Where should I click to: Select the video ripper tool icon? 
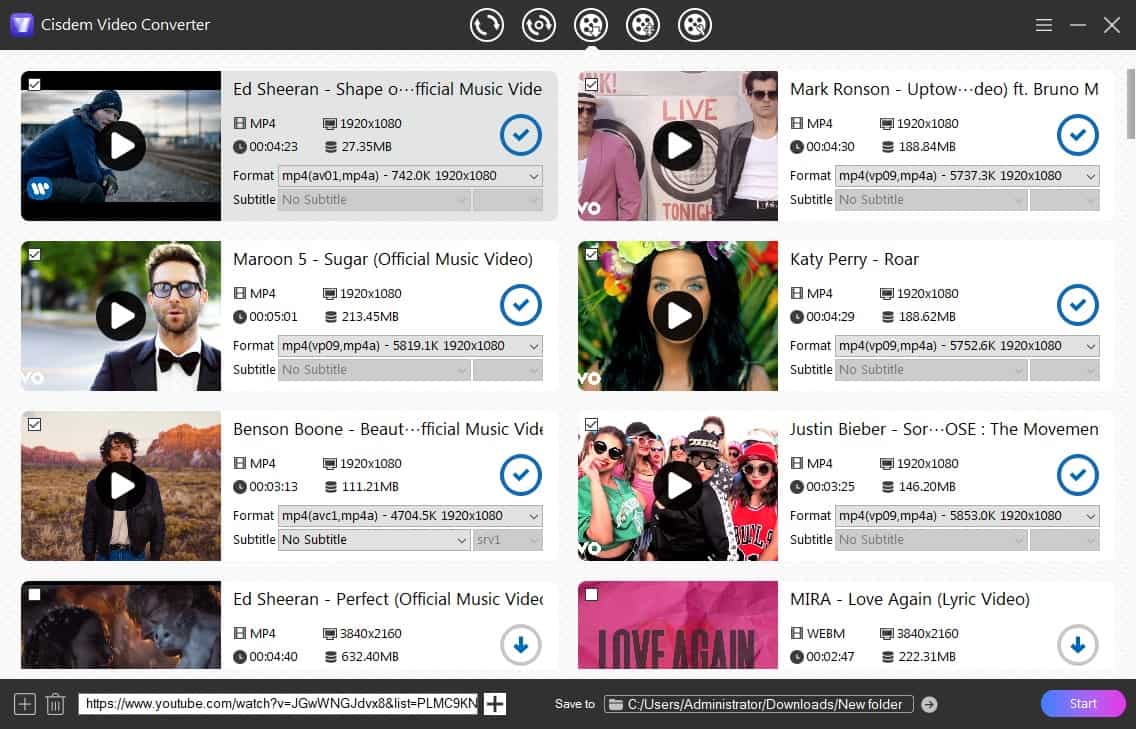[x=539, y=25]
